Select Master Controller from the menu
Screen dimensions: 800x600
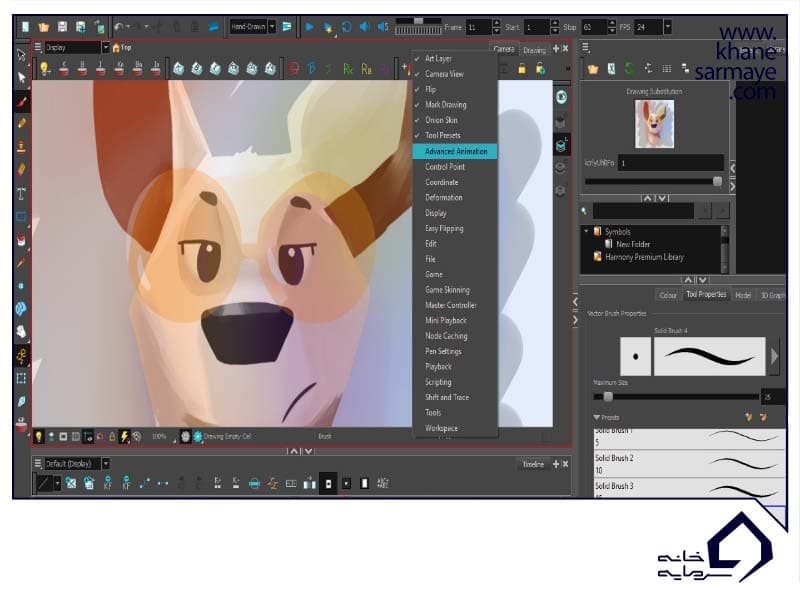coord(455,305)
